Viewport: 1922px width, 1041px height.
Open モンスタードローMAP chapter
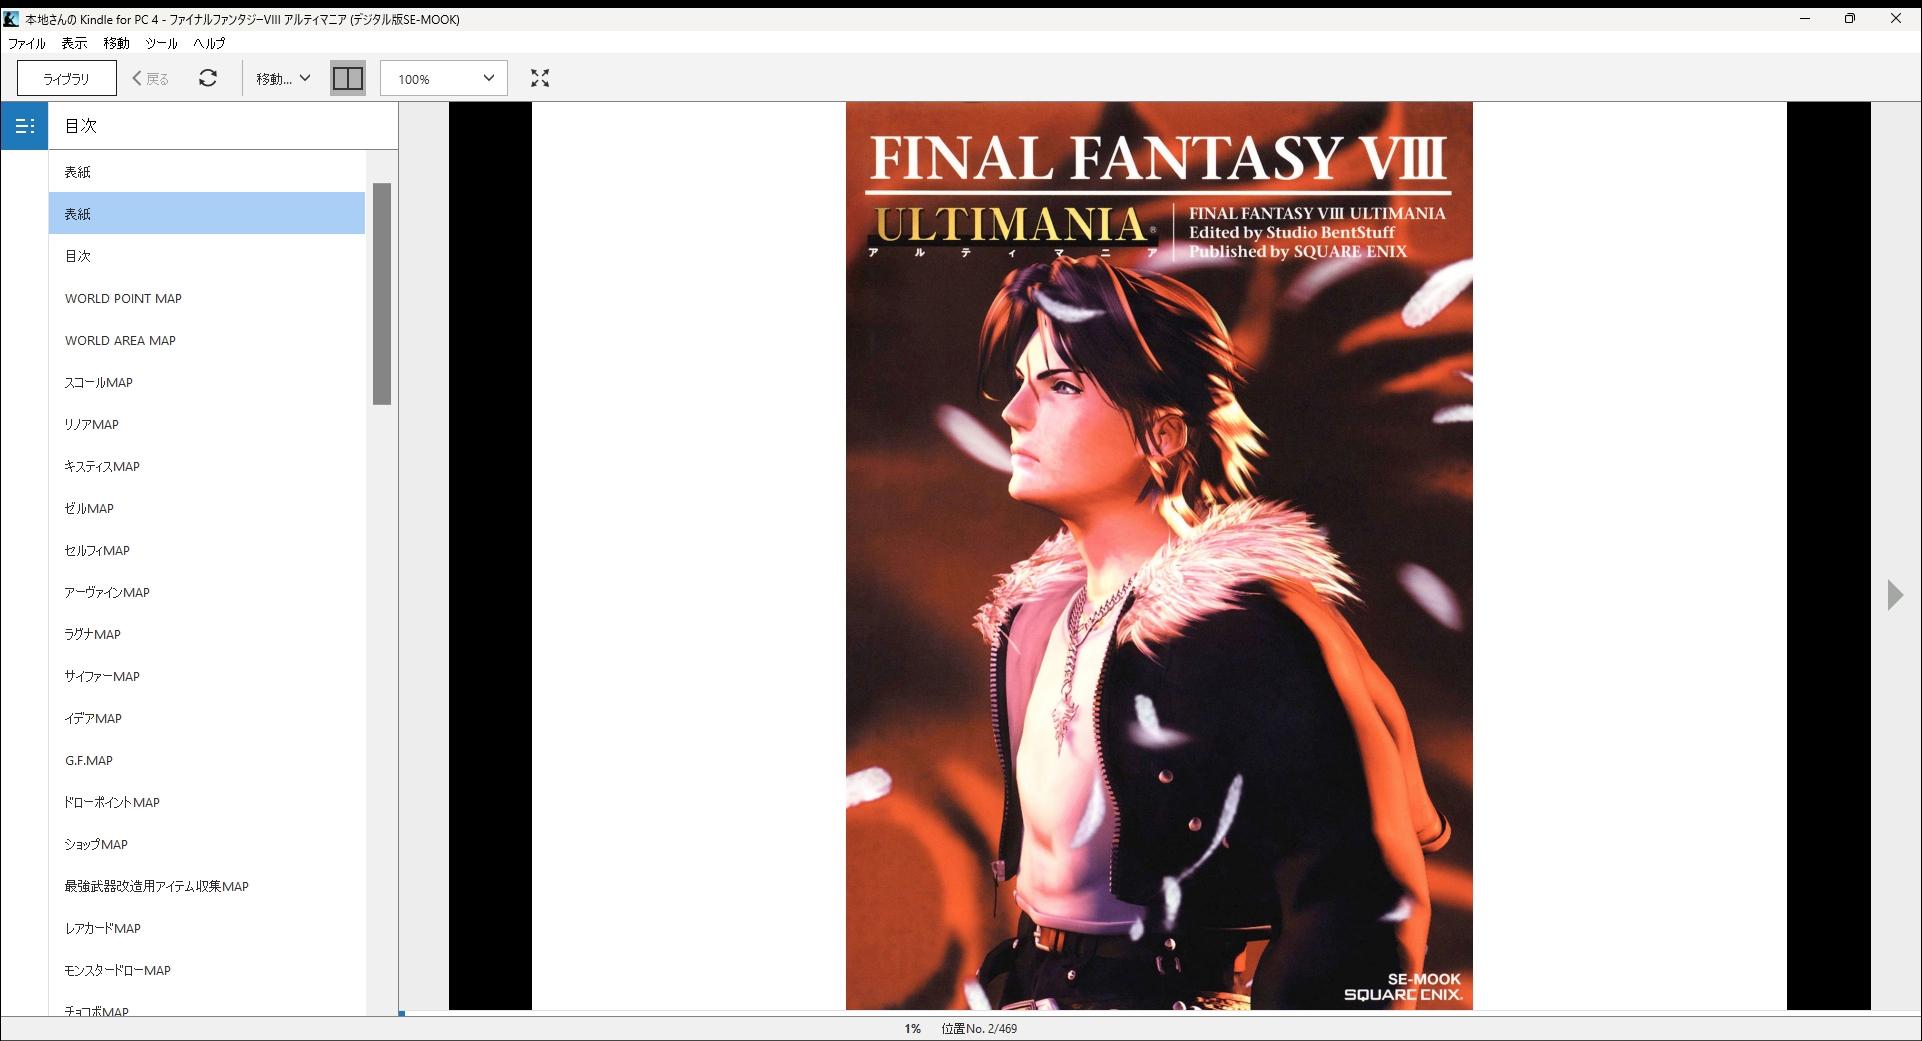[207, 970]
